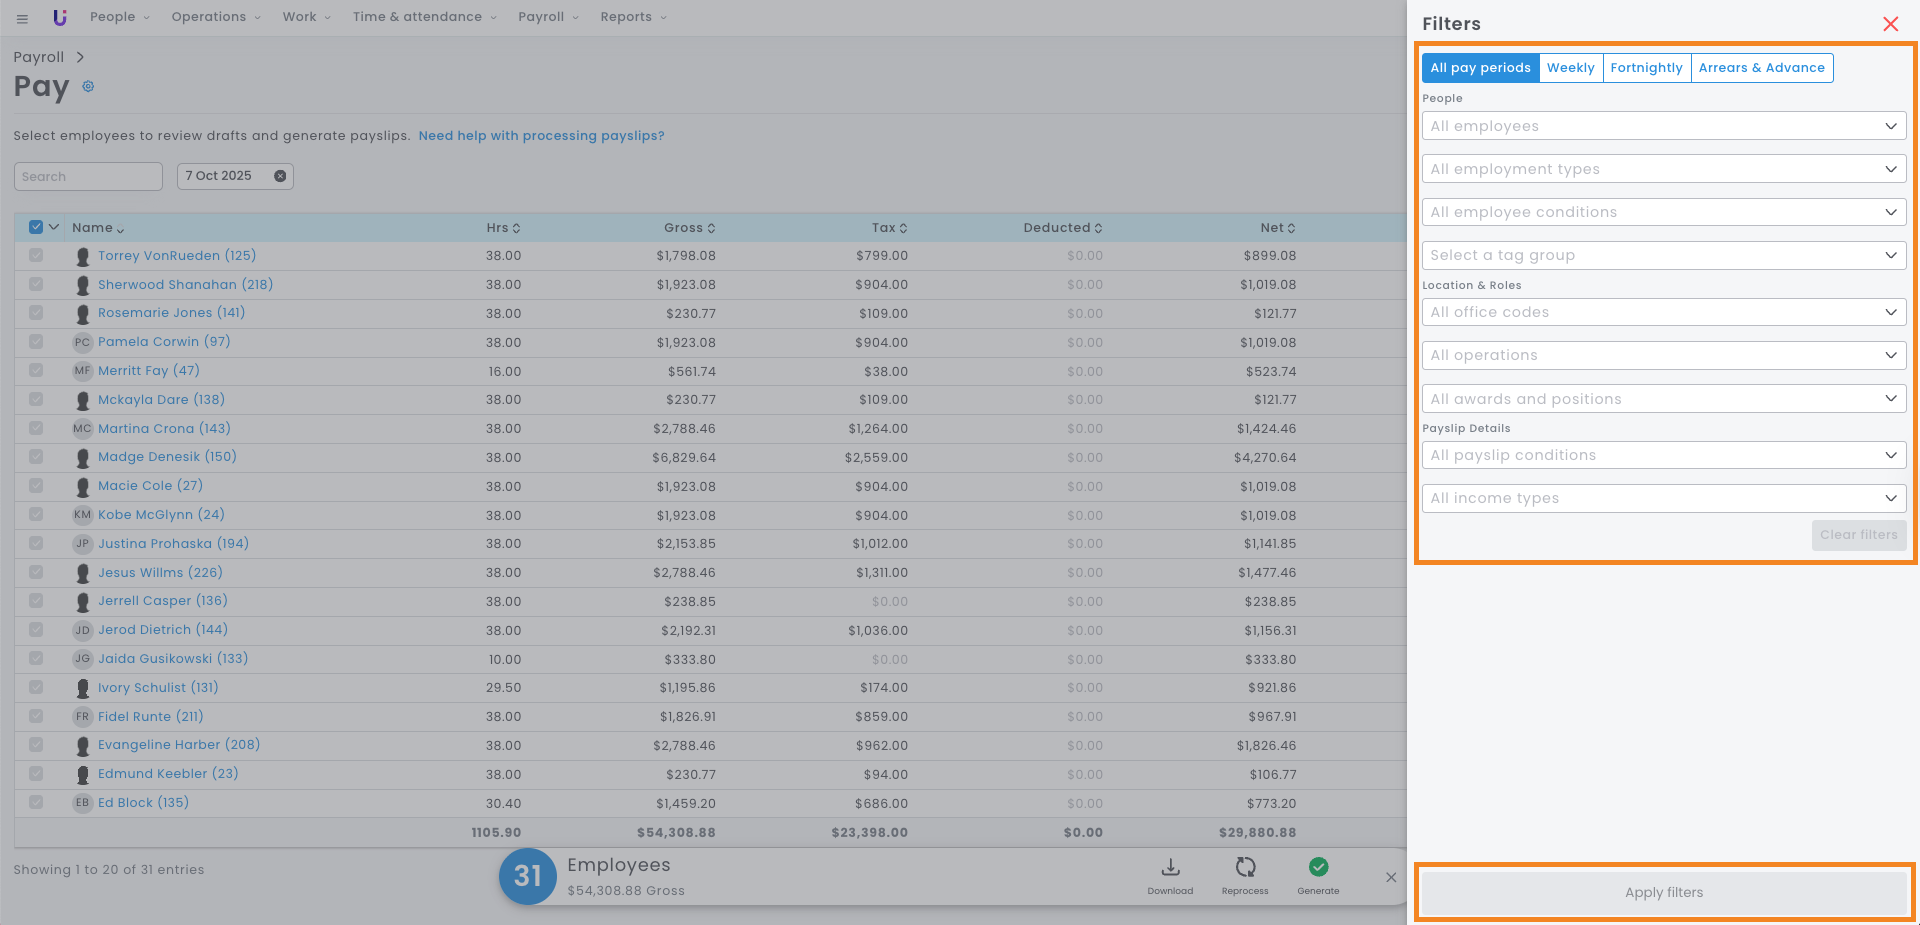This screenshot has height=925, width=1920.
Task: Open the payslip processing help link
Action: 541,136
